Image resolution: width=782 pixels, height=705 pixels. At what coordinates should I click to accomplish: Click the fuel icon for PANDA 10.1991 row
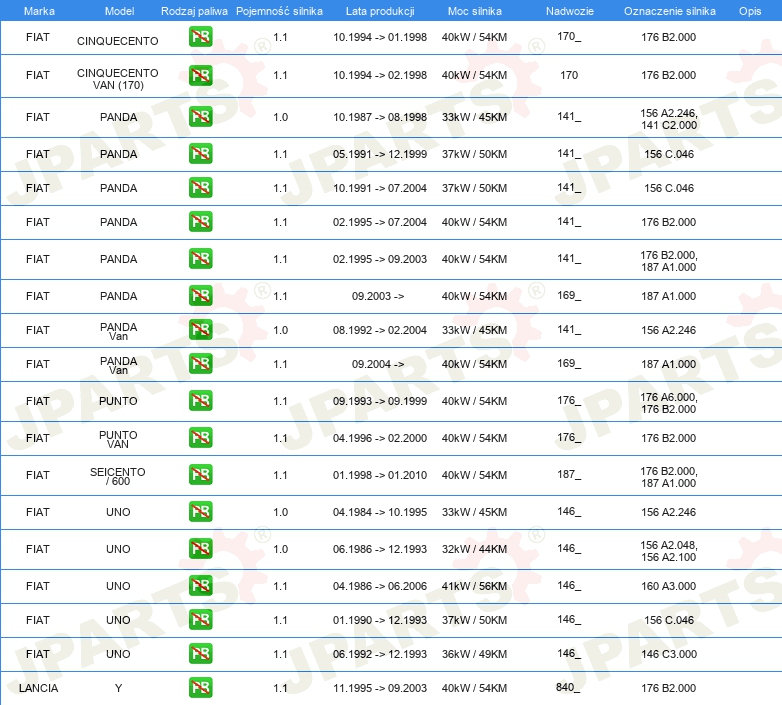200,187
